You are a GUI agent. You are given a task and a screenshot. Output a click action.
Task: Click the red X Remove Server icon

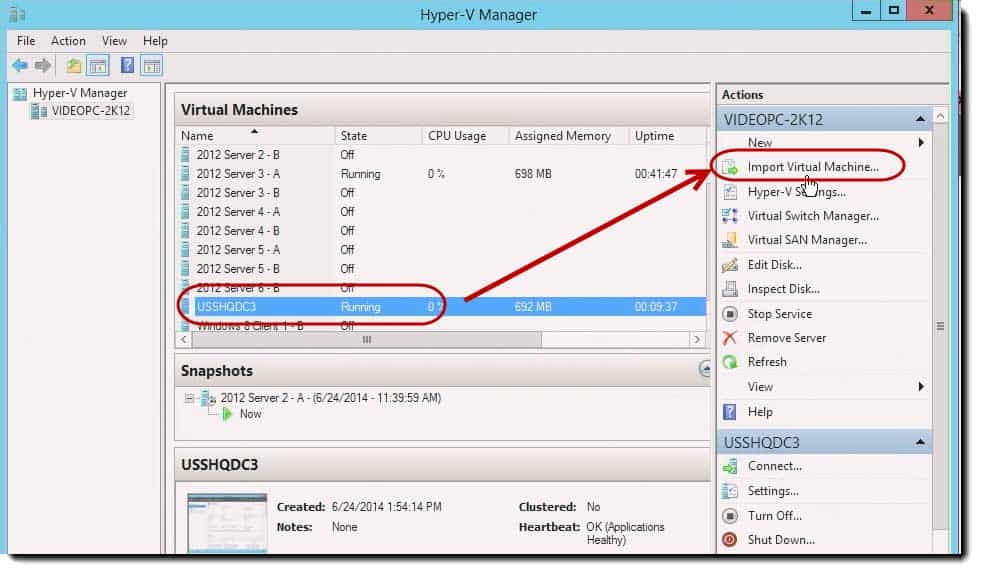pyautogui.click(x=730, y=338)
